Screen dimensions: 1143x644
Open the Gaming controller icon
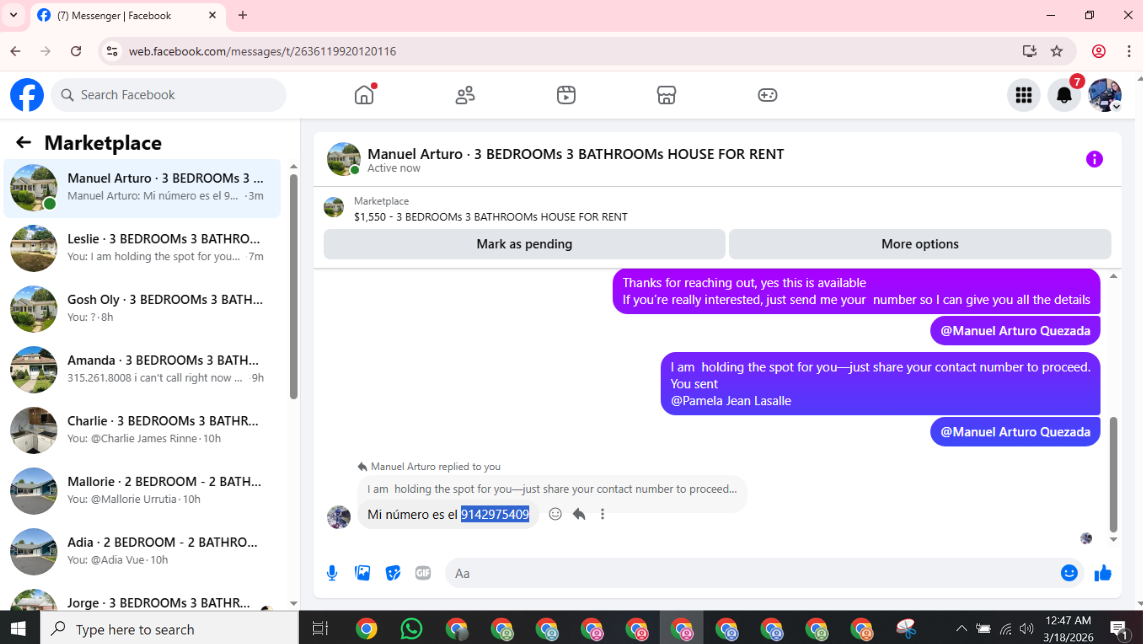[x=767, y=95]
